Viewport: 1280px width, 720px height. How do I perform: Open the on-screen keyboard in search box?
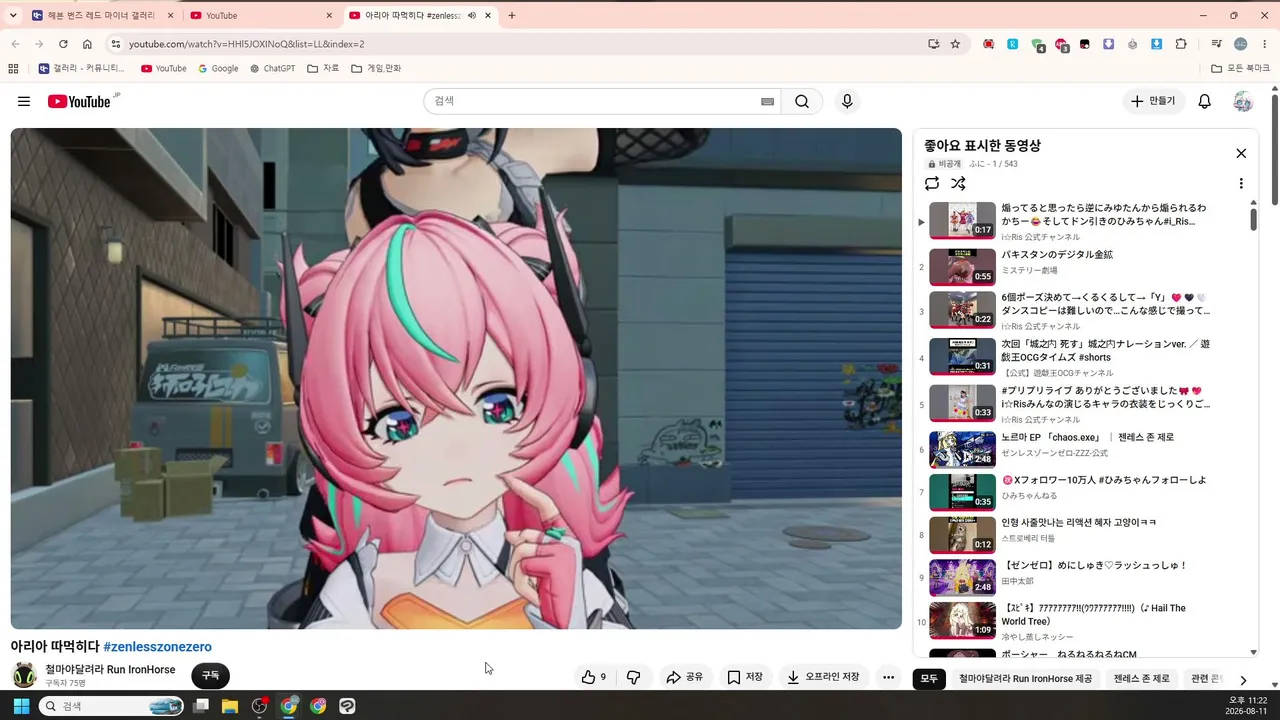(x=768, y=101)
